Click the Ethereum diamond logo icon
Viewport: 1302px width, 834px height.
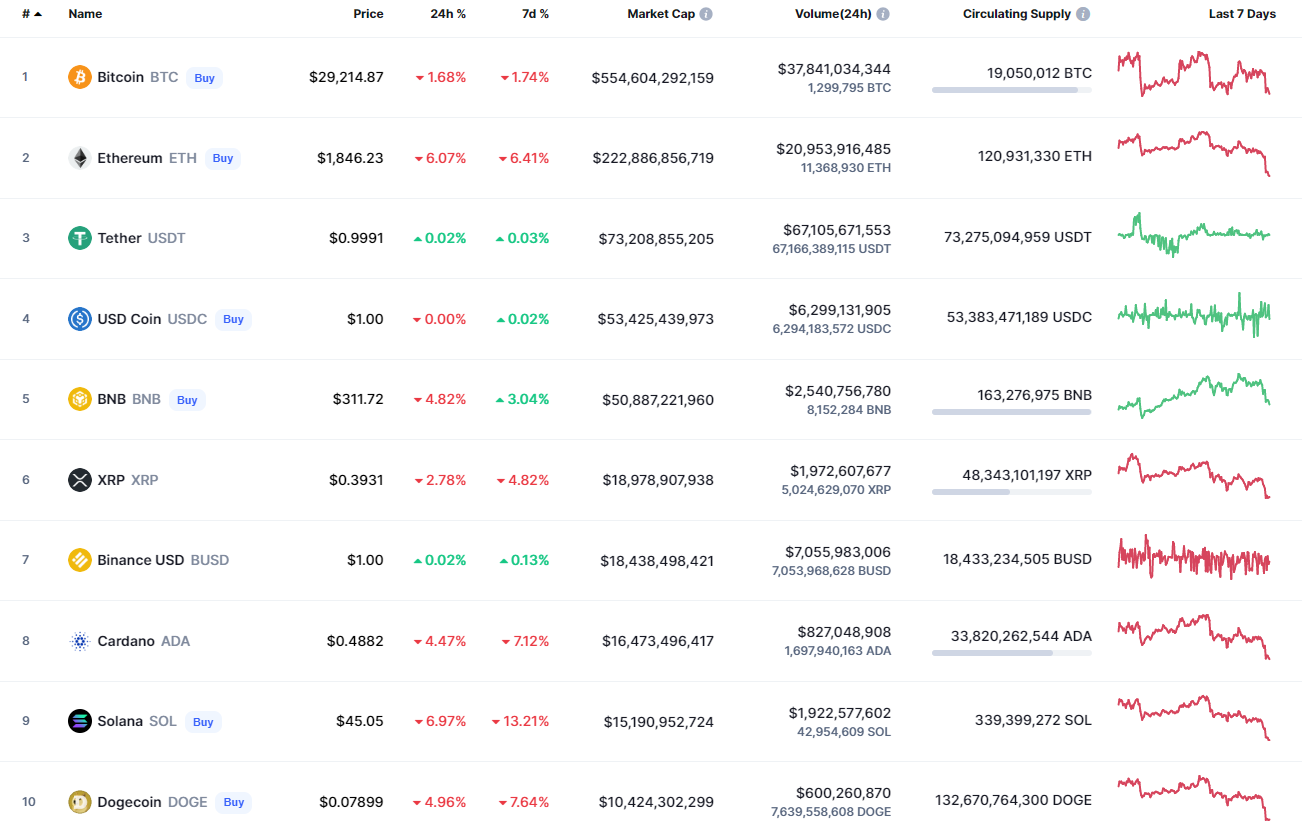[x=79, y=158]
